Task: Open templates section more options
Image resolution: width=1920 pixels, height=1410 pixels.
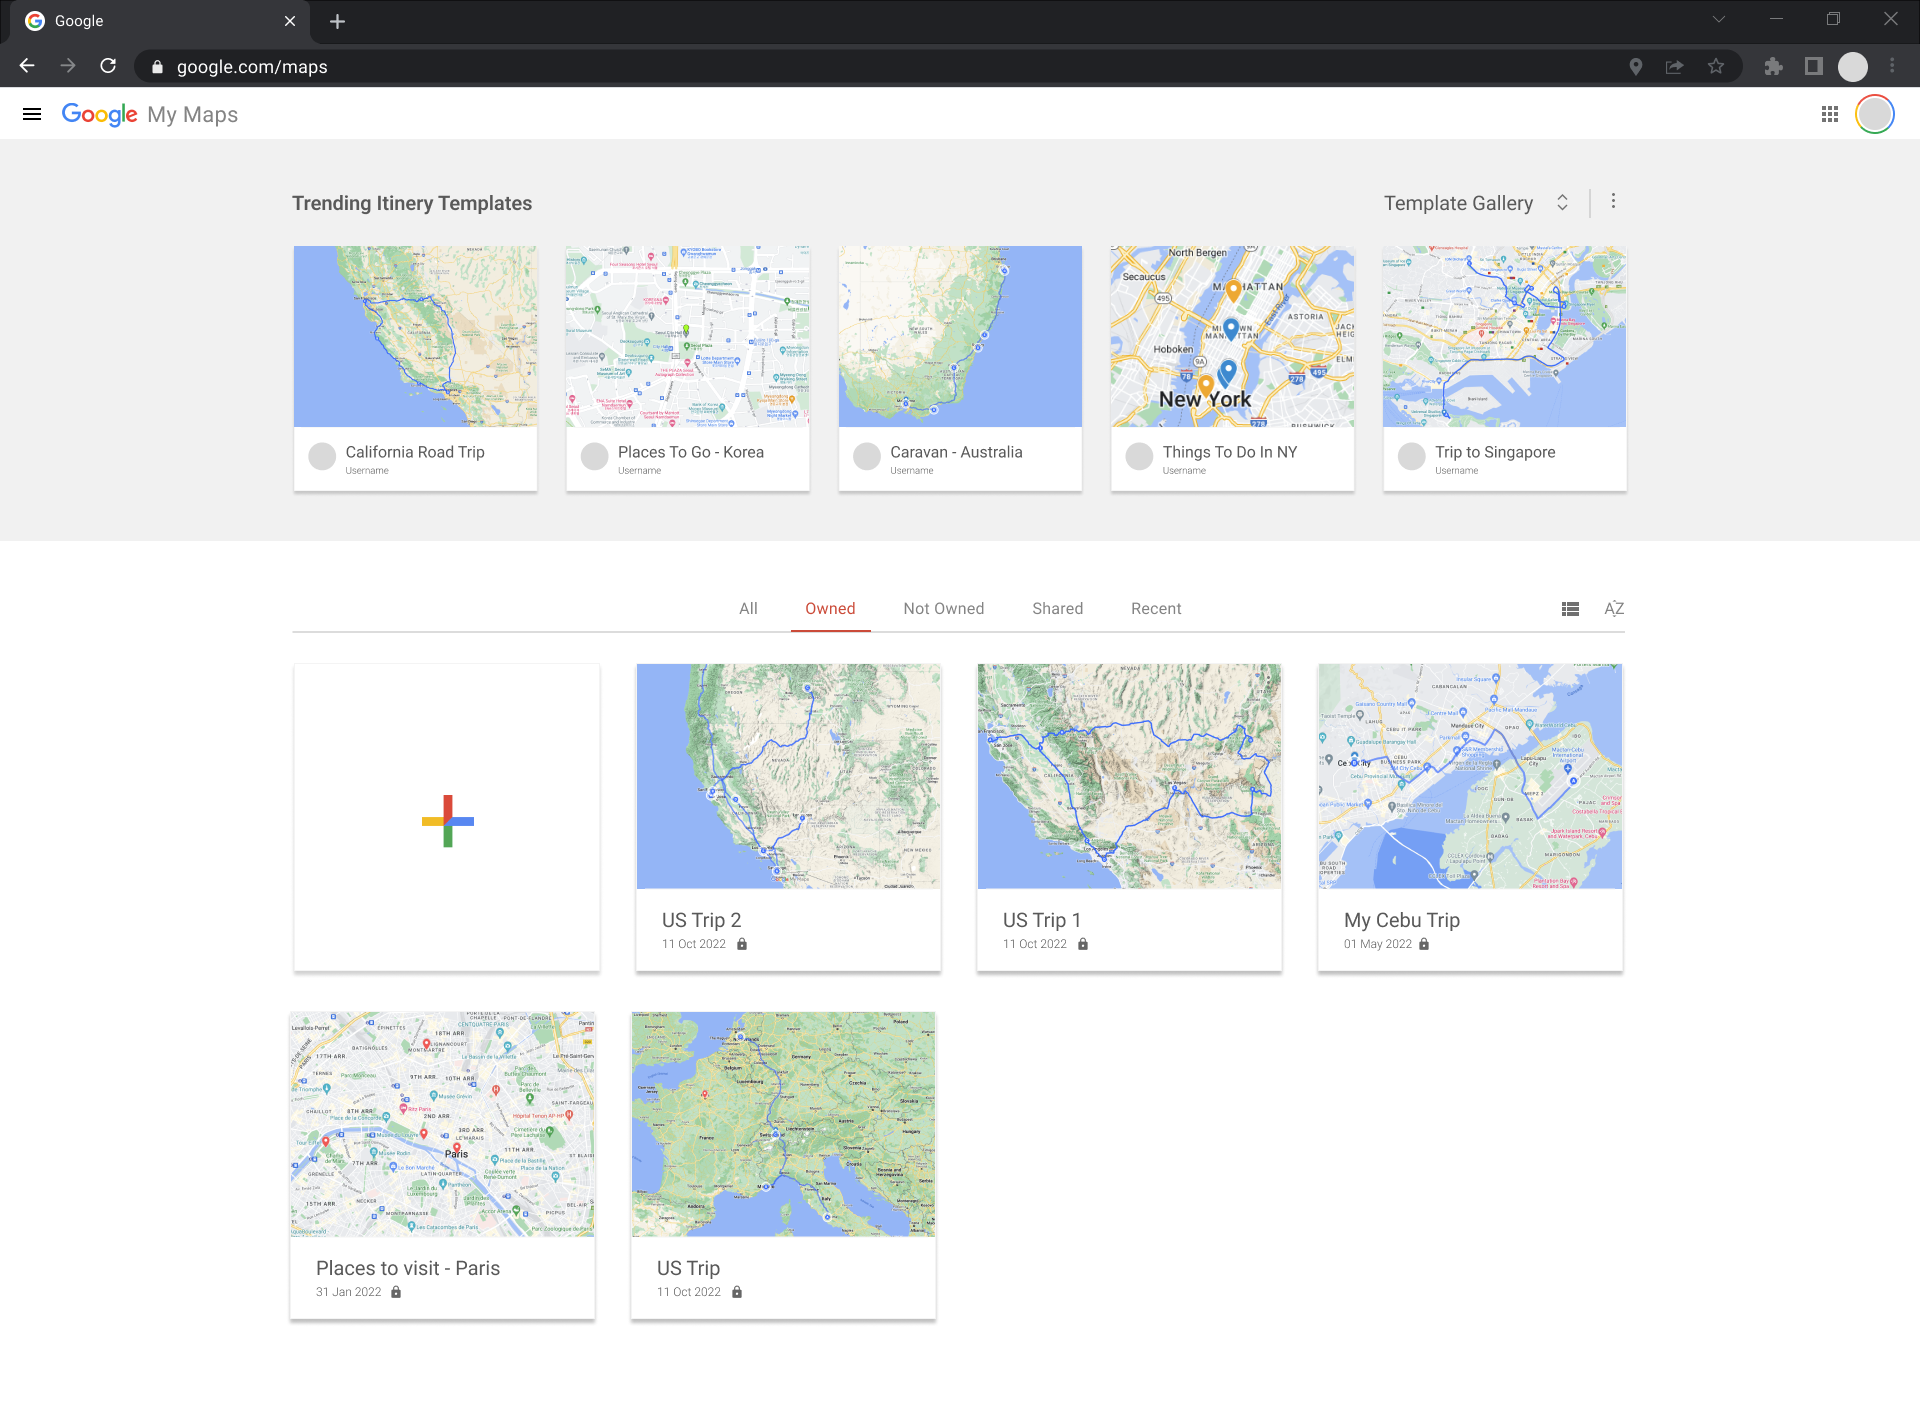Action: coord(1613,202)
